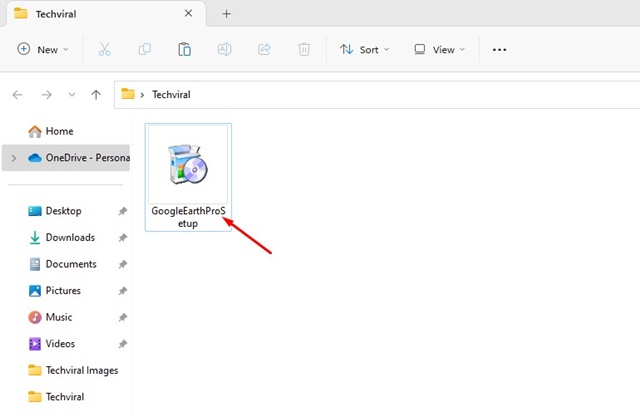Unpin Downloads using its pin icon

122,238
